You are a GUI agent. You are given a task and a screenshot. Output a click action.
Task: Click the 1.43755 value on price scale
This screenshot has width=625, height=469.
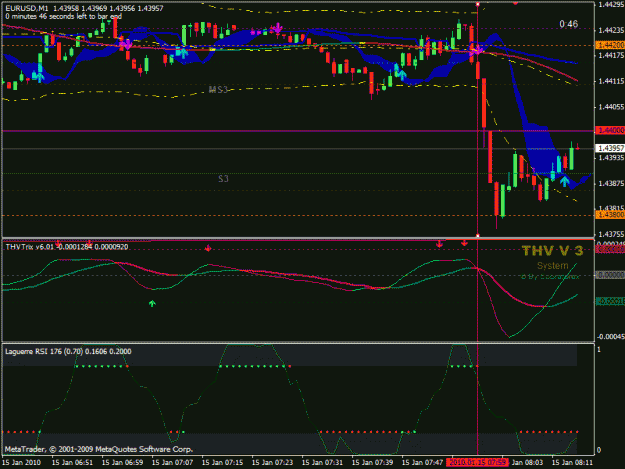(611, 234)
